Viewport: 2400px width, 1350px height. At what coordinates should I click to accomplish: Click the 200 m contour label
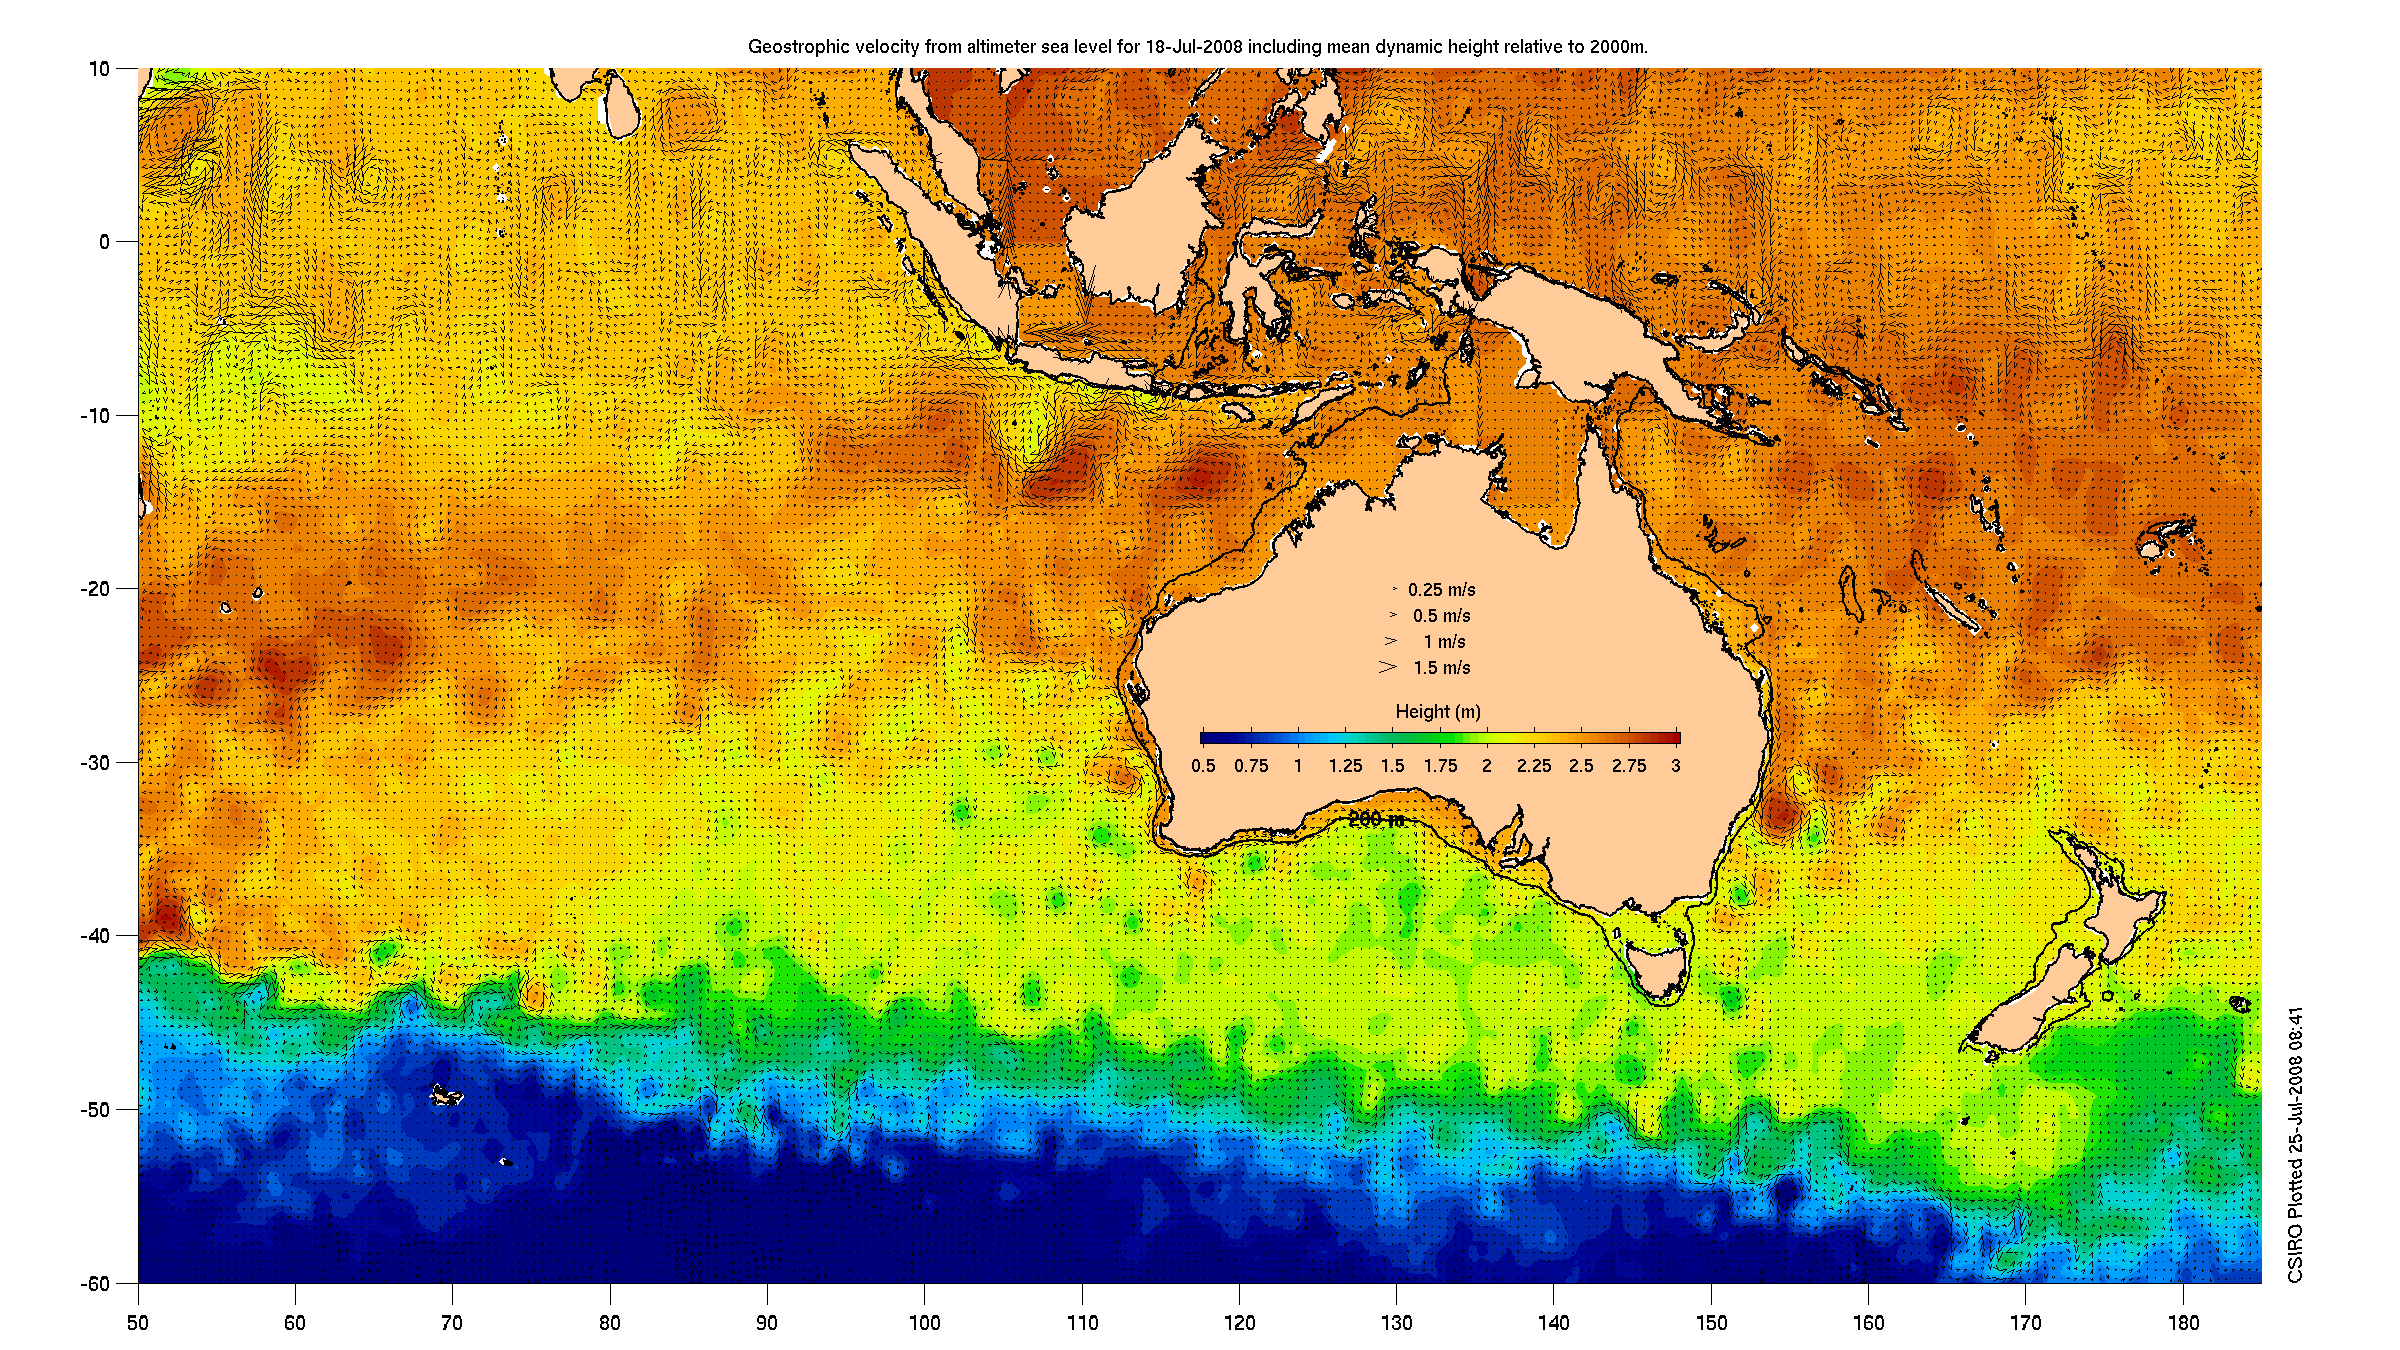[1375, 819]
